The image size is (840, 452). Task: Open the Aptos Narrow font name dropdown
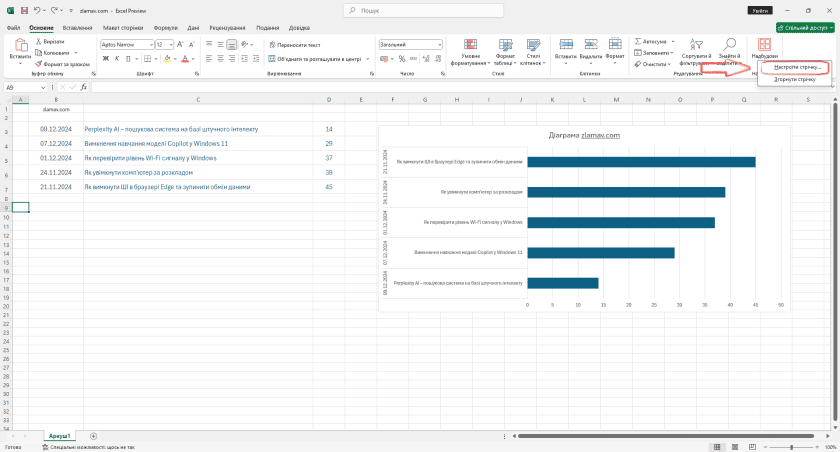click(151, 44)
